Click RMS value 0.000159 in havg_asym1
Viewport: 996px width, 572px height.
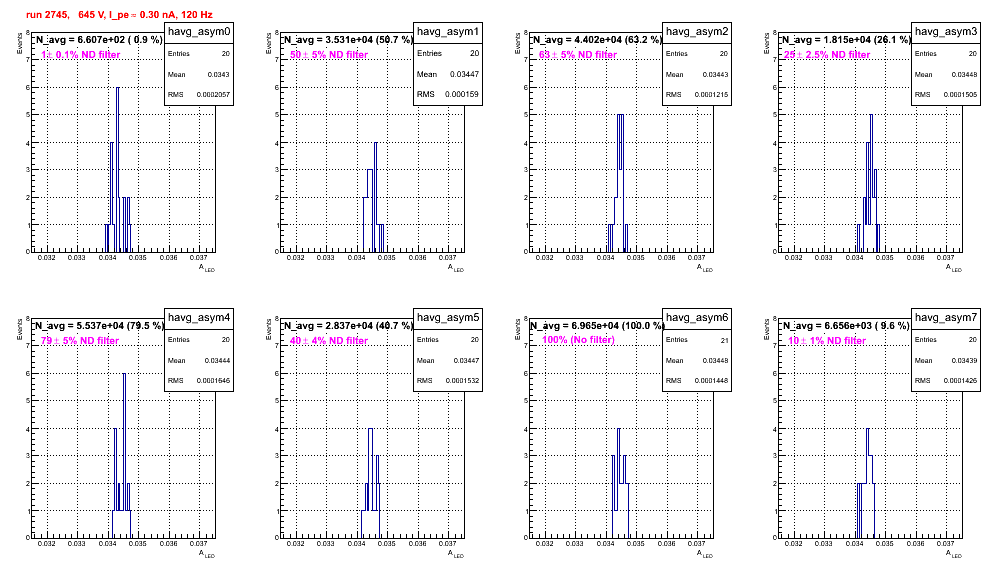click(x=464, y=94)
